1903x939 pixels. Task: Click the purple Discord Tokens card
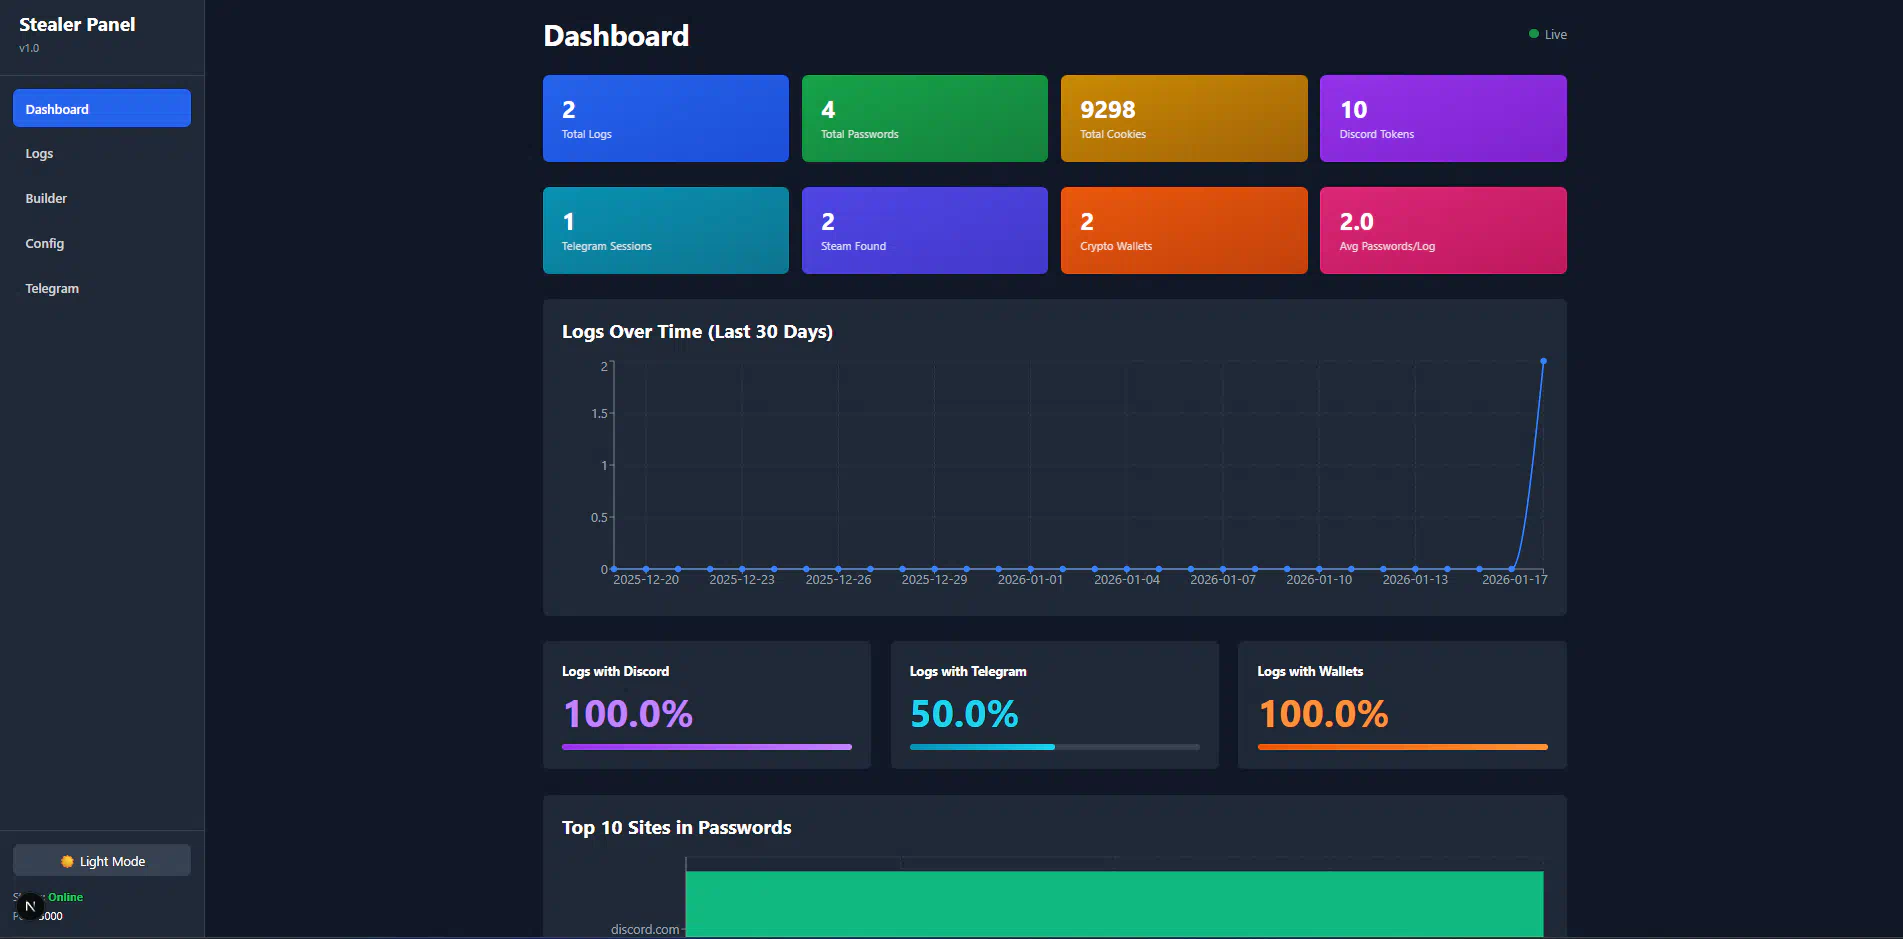1442,119
